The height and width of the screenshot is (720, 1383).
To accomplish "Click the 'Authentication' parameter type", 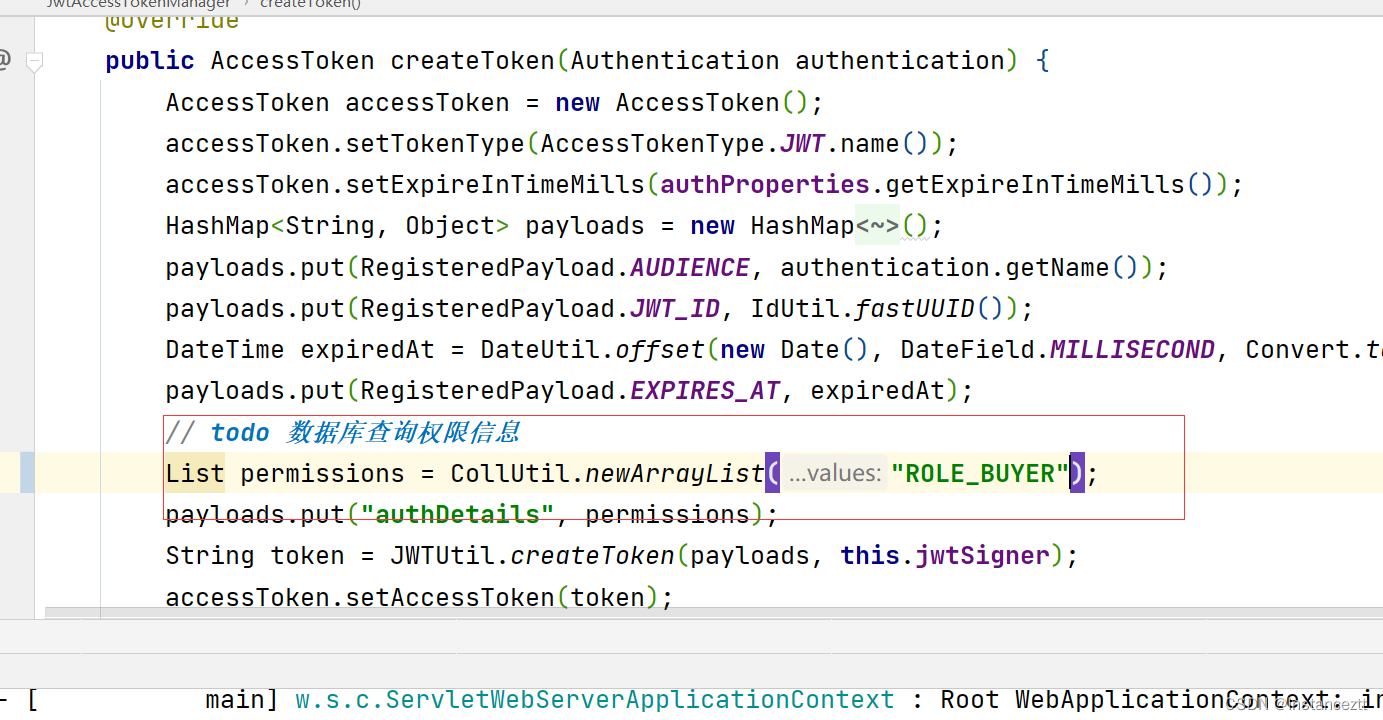I will 675,61.
